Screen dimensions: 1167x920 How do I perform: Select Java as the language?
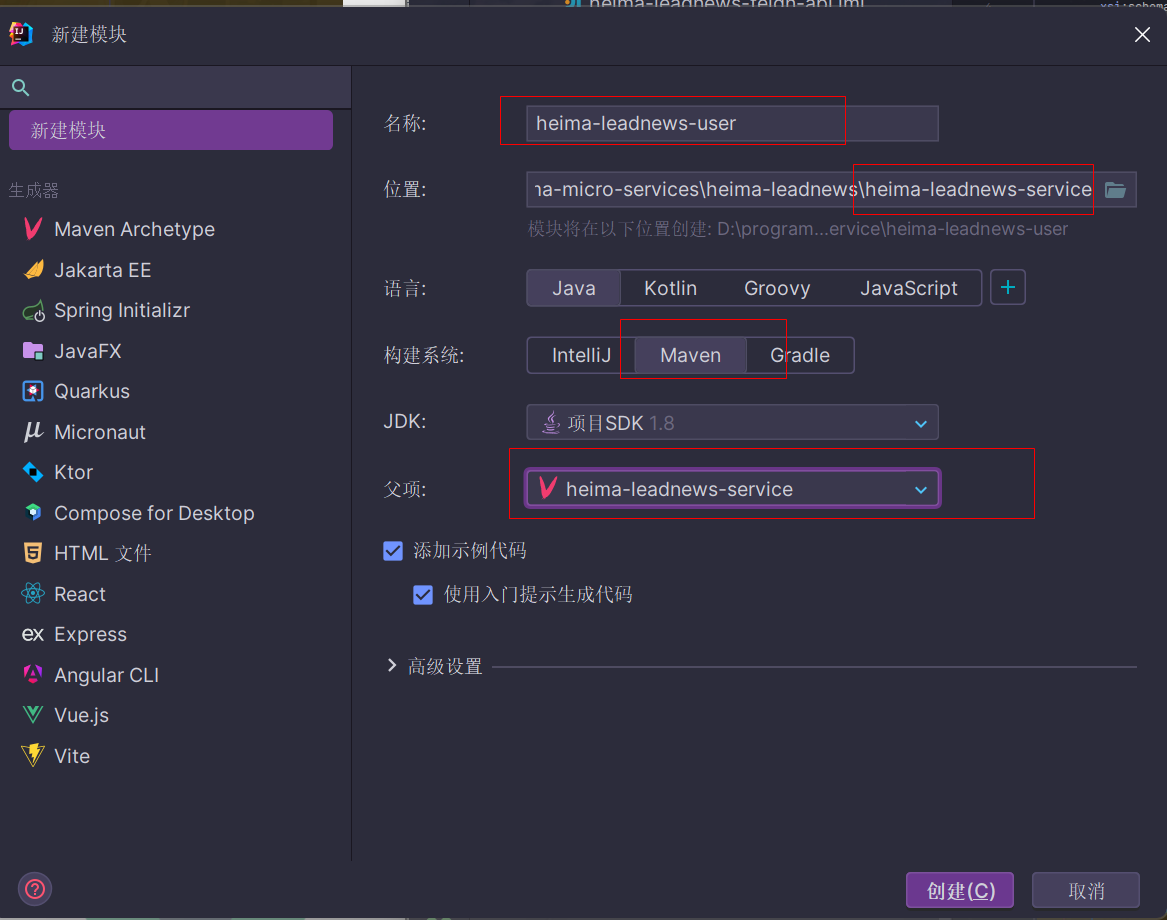tap(573, 288)
